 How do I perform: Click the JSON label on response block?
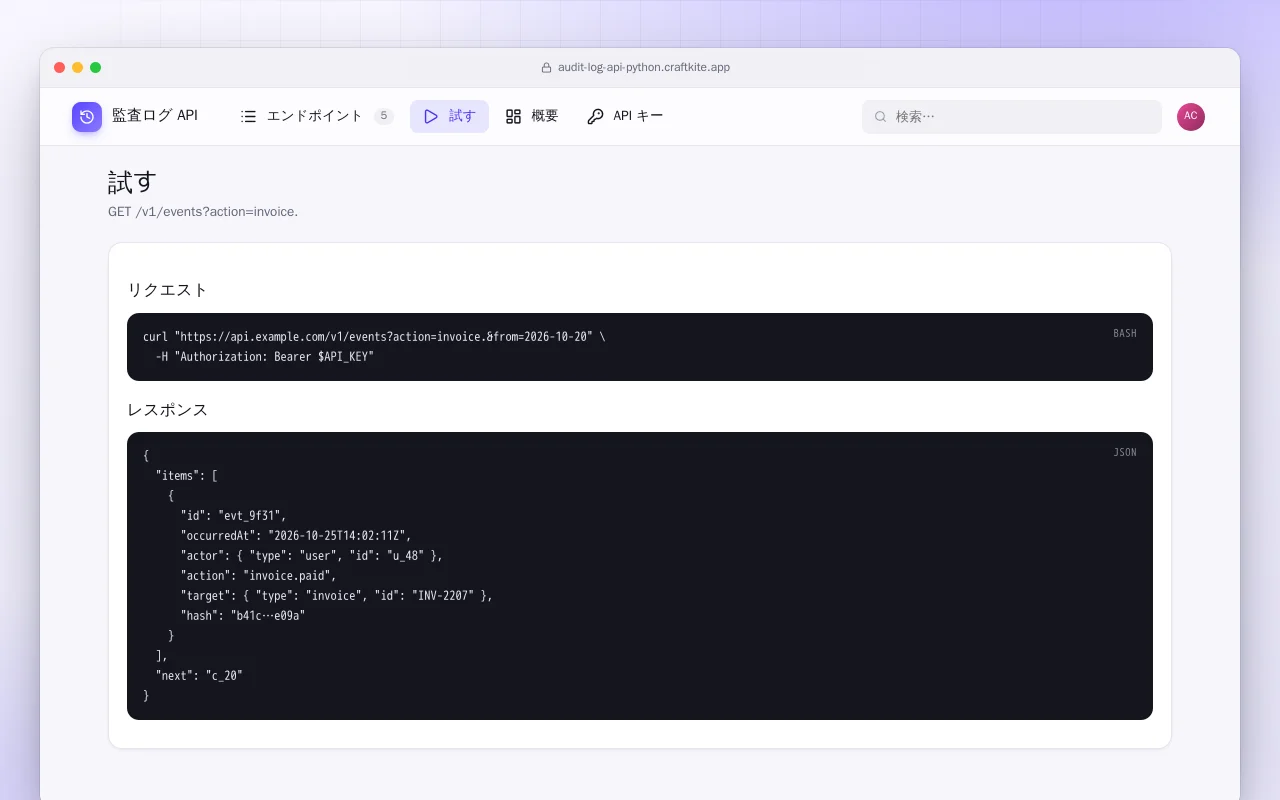[1125, 453]
